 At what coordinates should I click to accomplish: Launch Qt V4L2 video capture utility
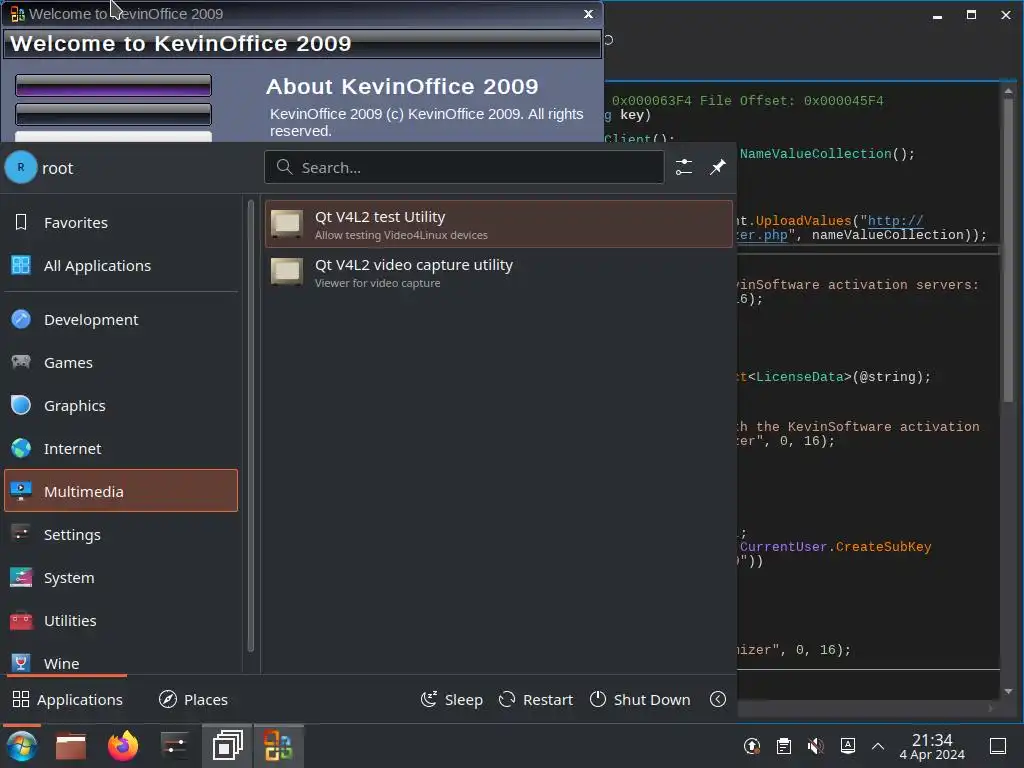pyautogui.click(x=498, y=272)
